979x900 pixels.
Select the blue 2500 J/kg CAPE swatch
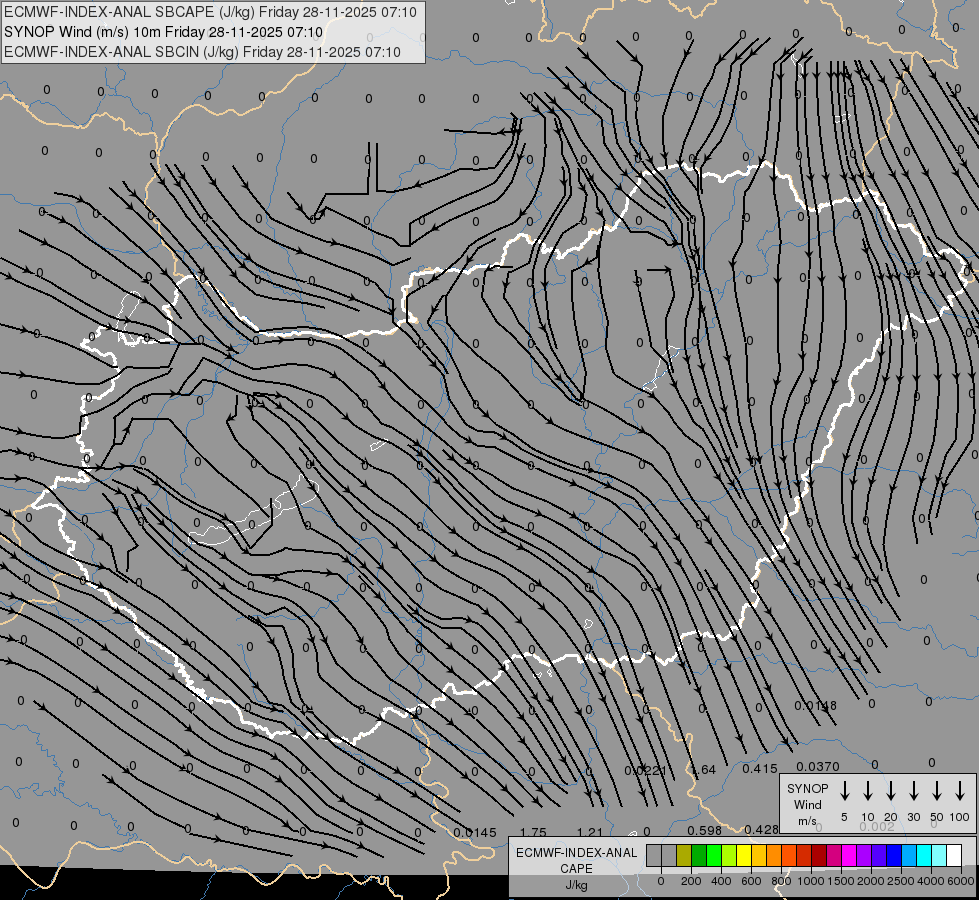(x=894, y=855)
